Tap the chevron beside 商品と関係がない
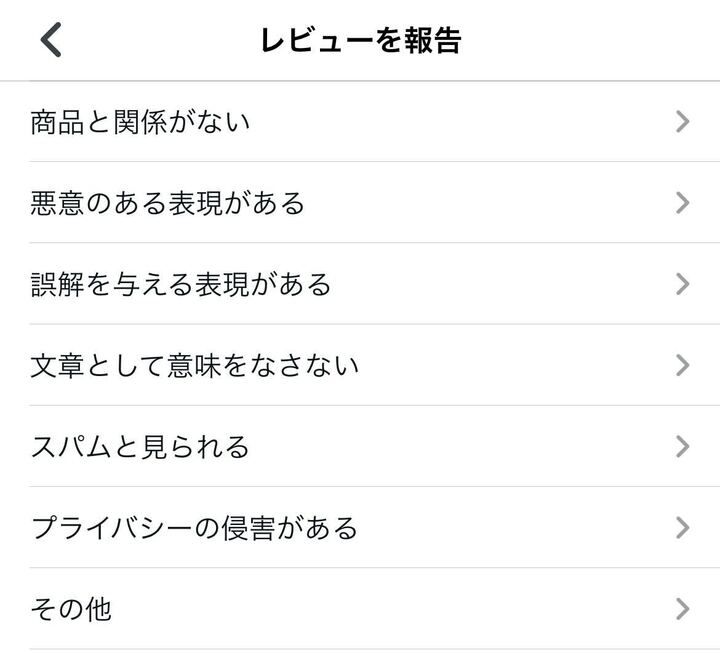 click(683, 122)
